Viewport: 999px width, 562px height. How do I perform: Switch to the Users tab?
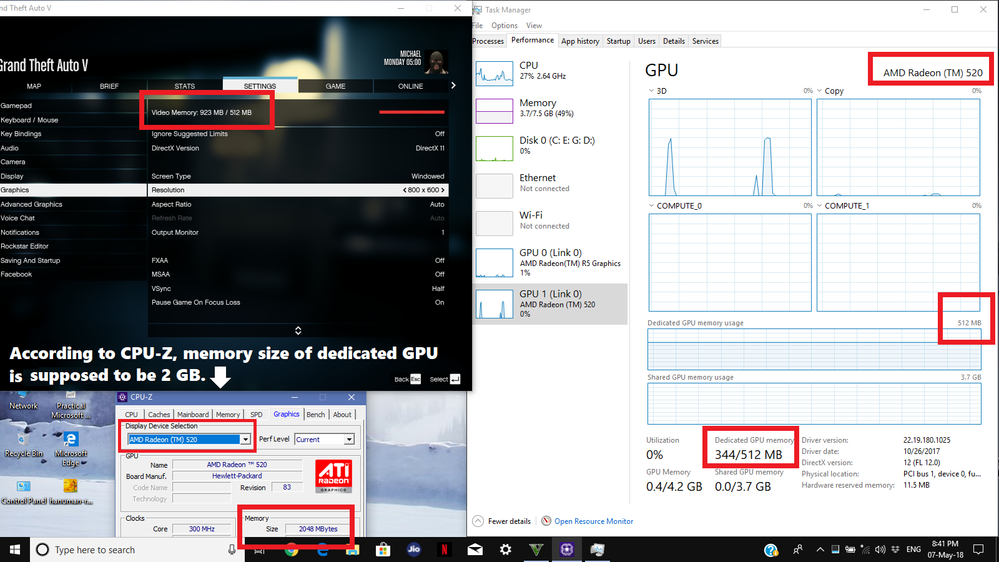(x=647, y=41)
